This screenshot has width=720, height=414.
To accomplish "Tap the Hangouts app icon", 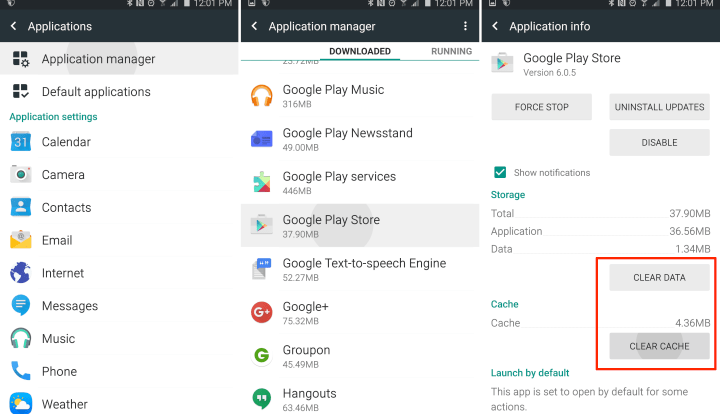I will [262, 399].
